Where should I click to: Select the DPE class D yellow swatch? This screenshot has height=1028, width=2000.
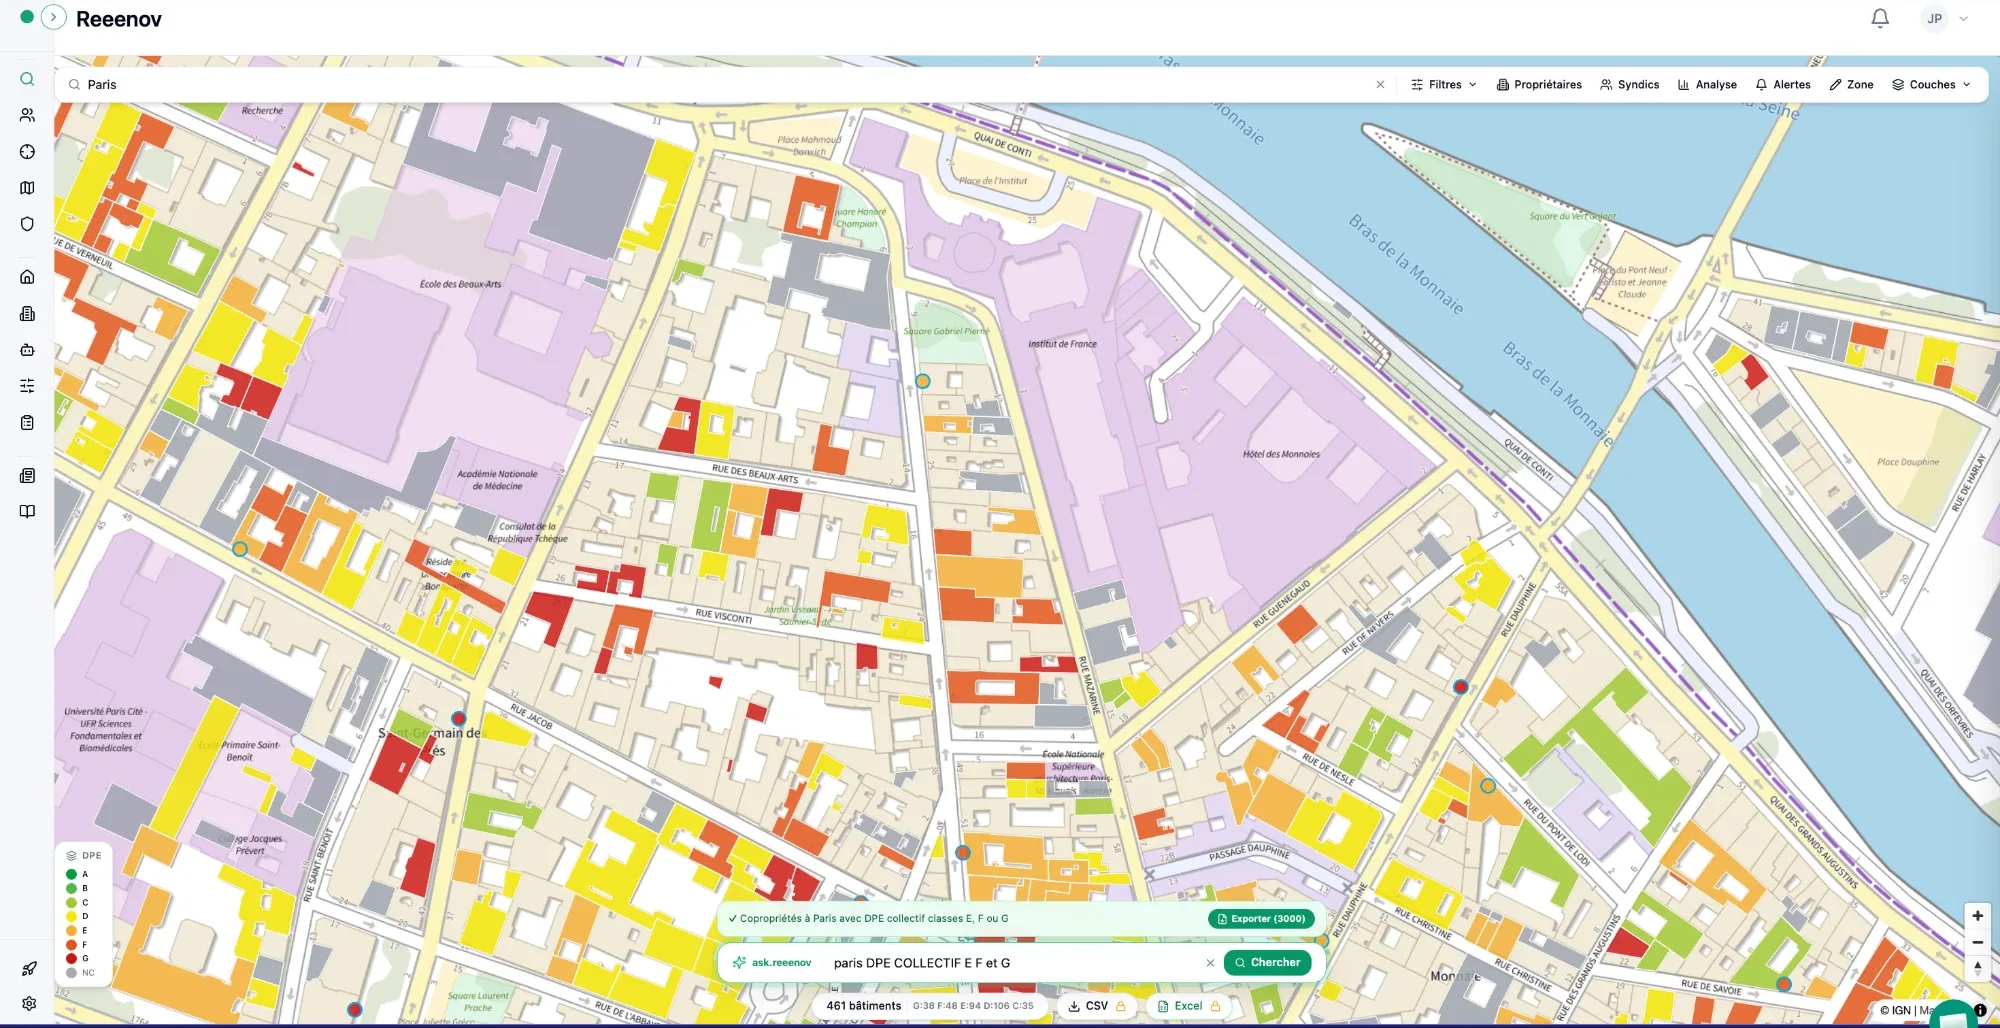(71, 916)
